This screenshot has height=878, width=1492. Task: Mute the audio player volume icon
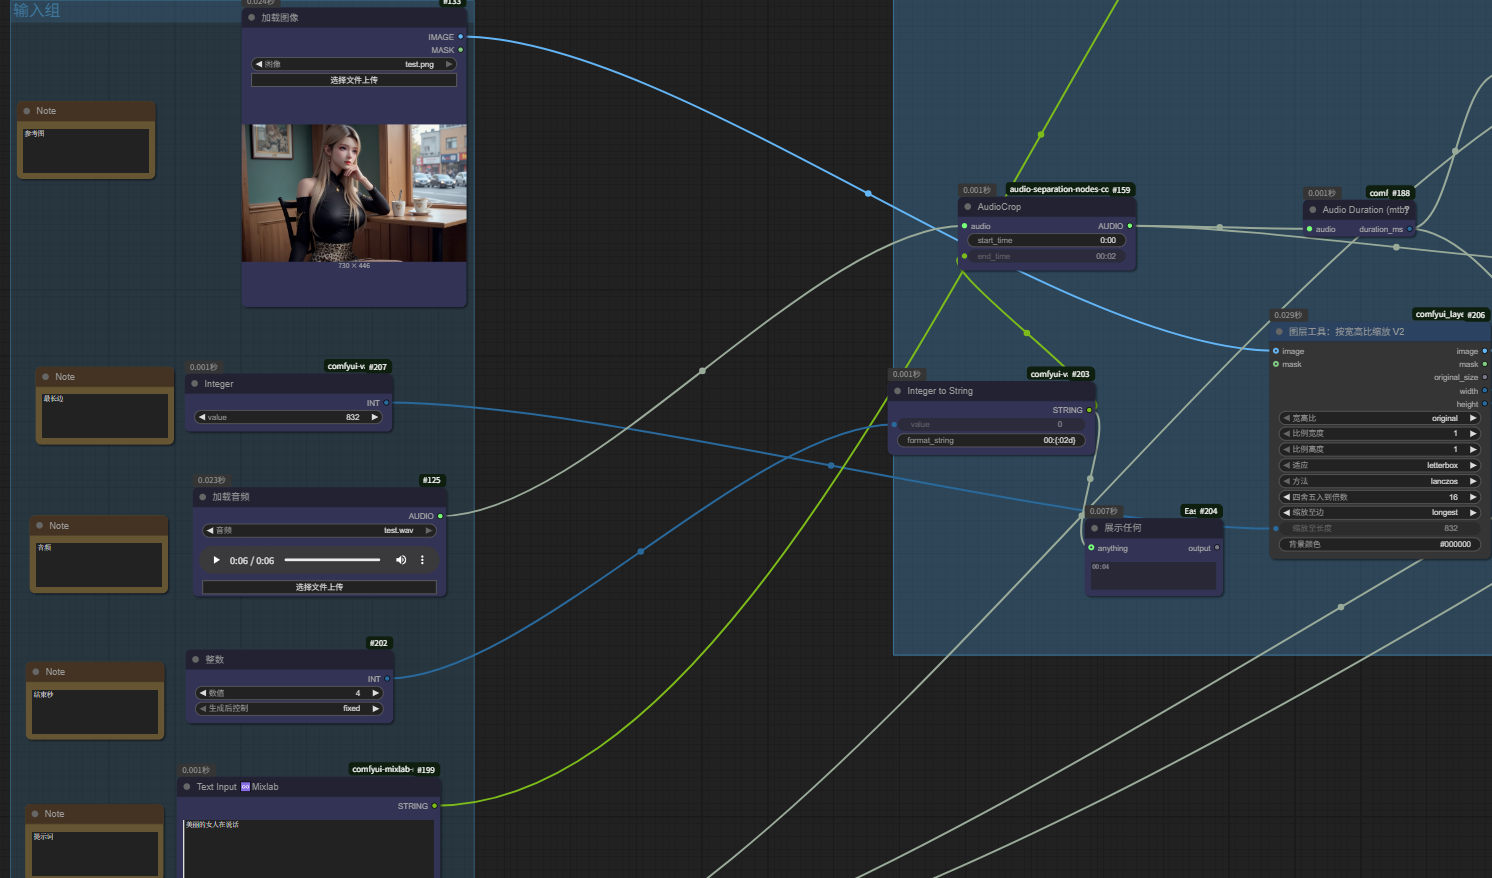(401, 560)
